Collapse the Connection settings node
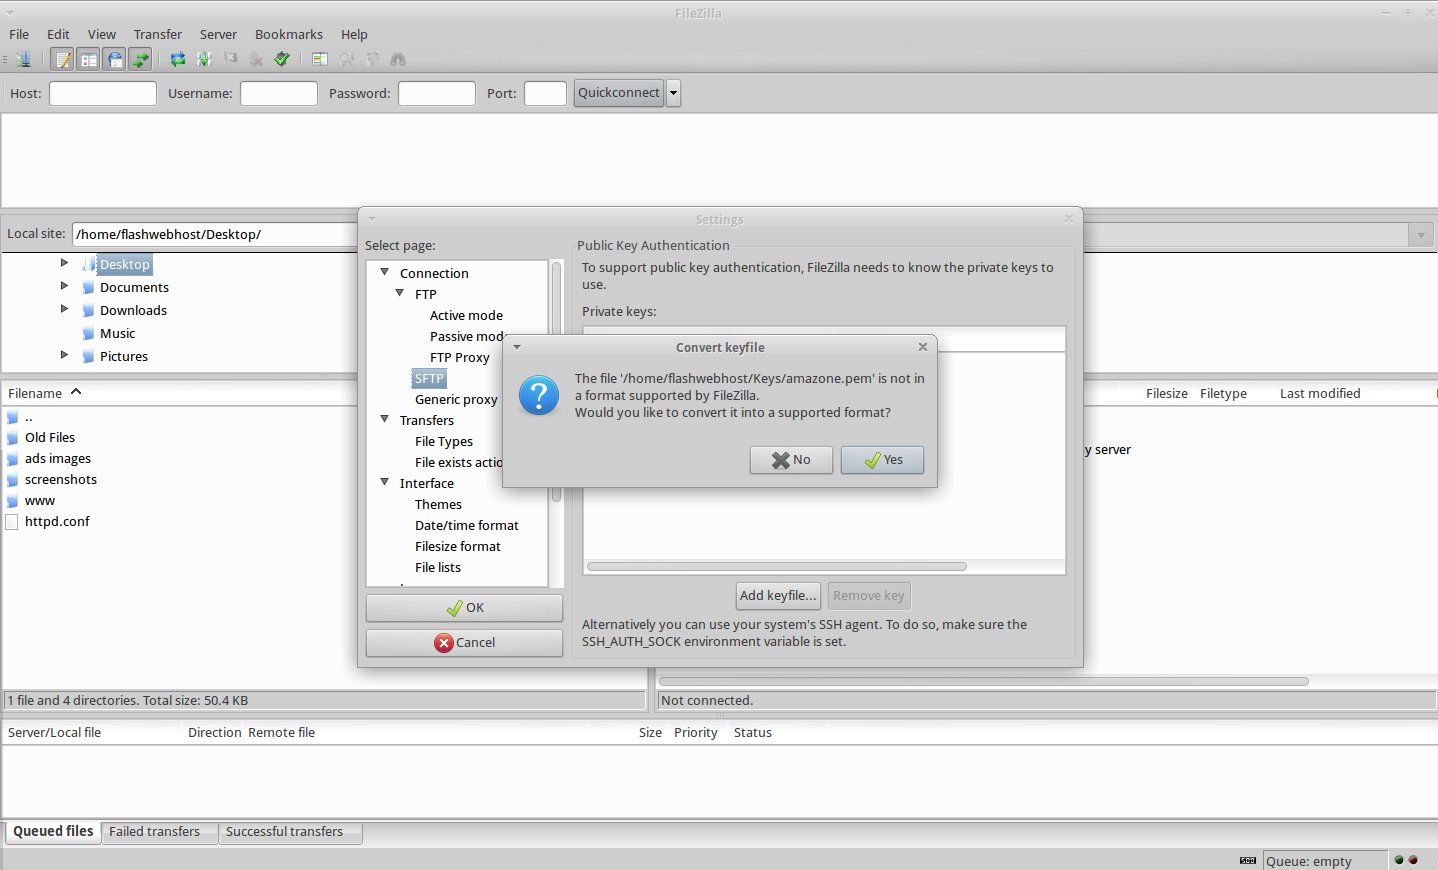The height and width of the screenshot is (870, 1438). pos(384,272)
